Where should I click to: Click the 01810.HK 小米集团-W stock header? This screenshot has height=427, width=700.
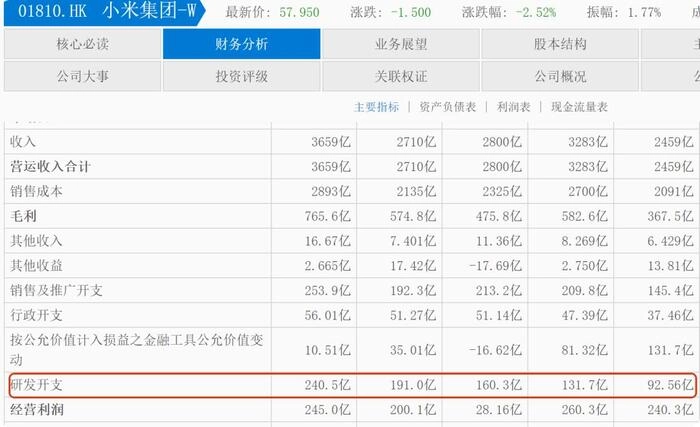(105, 12)
